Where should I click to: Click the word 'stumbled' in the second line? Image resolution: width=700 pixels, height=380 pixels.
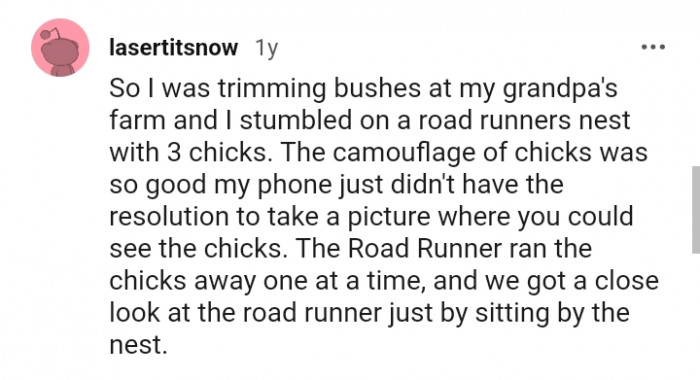point(296,121)
